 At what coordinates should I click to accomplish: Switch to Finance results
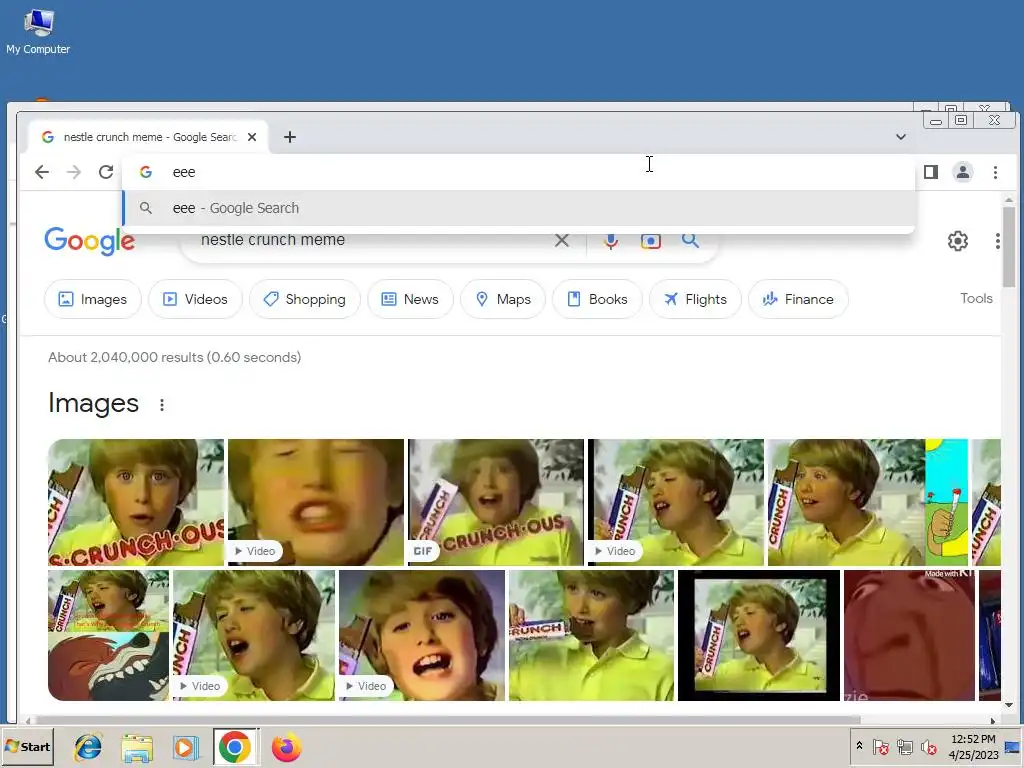point(798,299)
